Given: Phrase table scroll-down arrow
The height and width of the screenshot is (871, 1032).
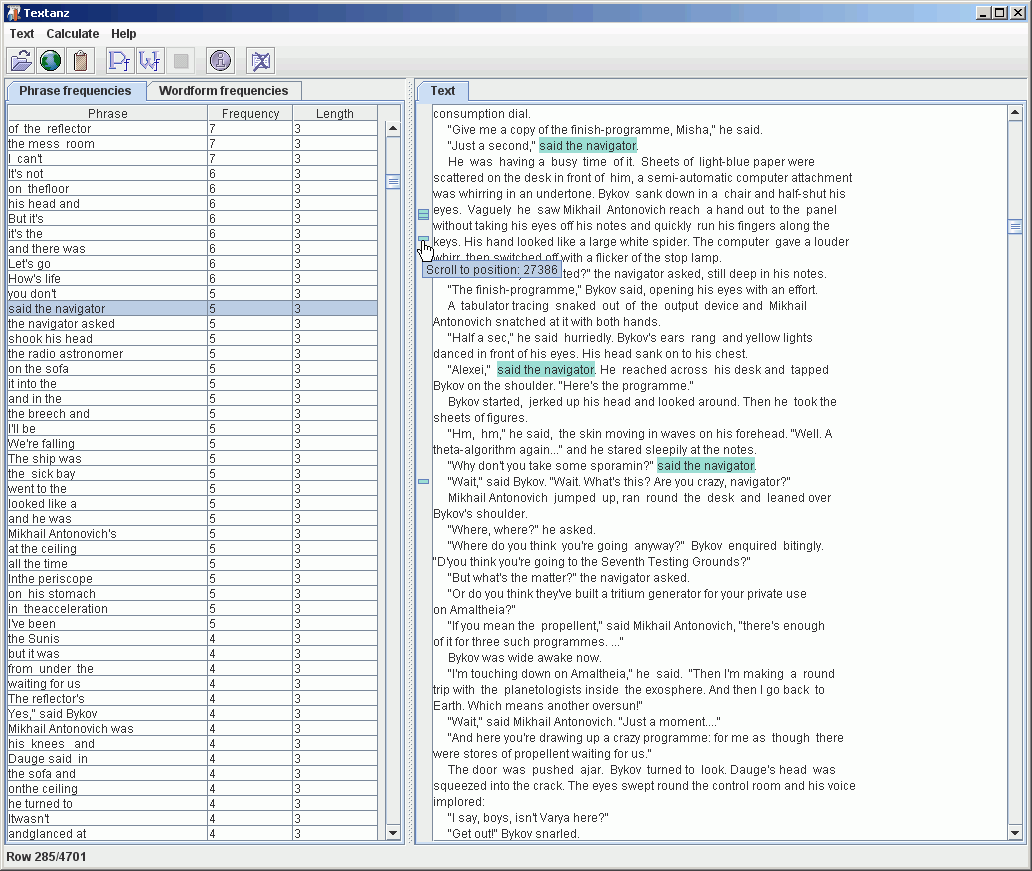Looking at the screenshot, I should (x=393, y=833).
